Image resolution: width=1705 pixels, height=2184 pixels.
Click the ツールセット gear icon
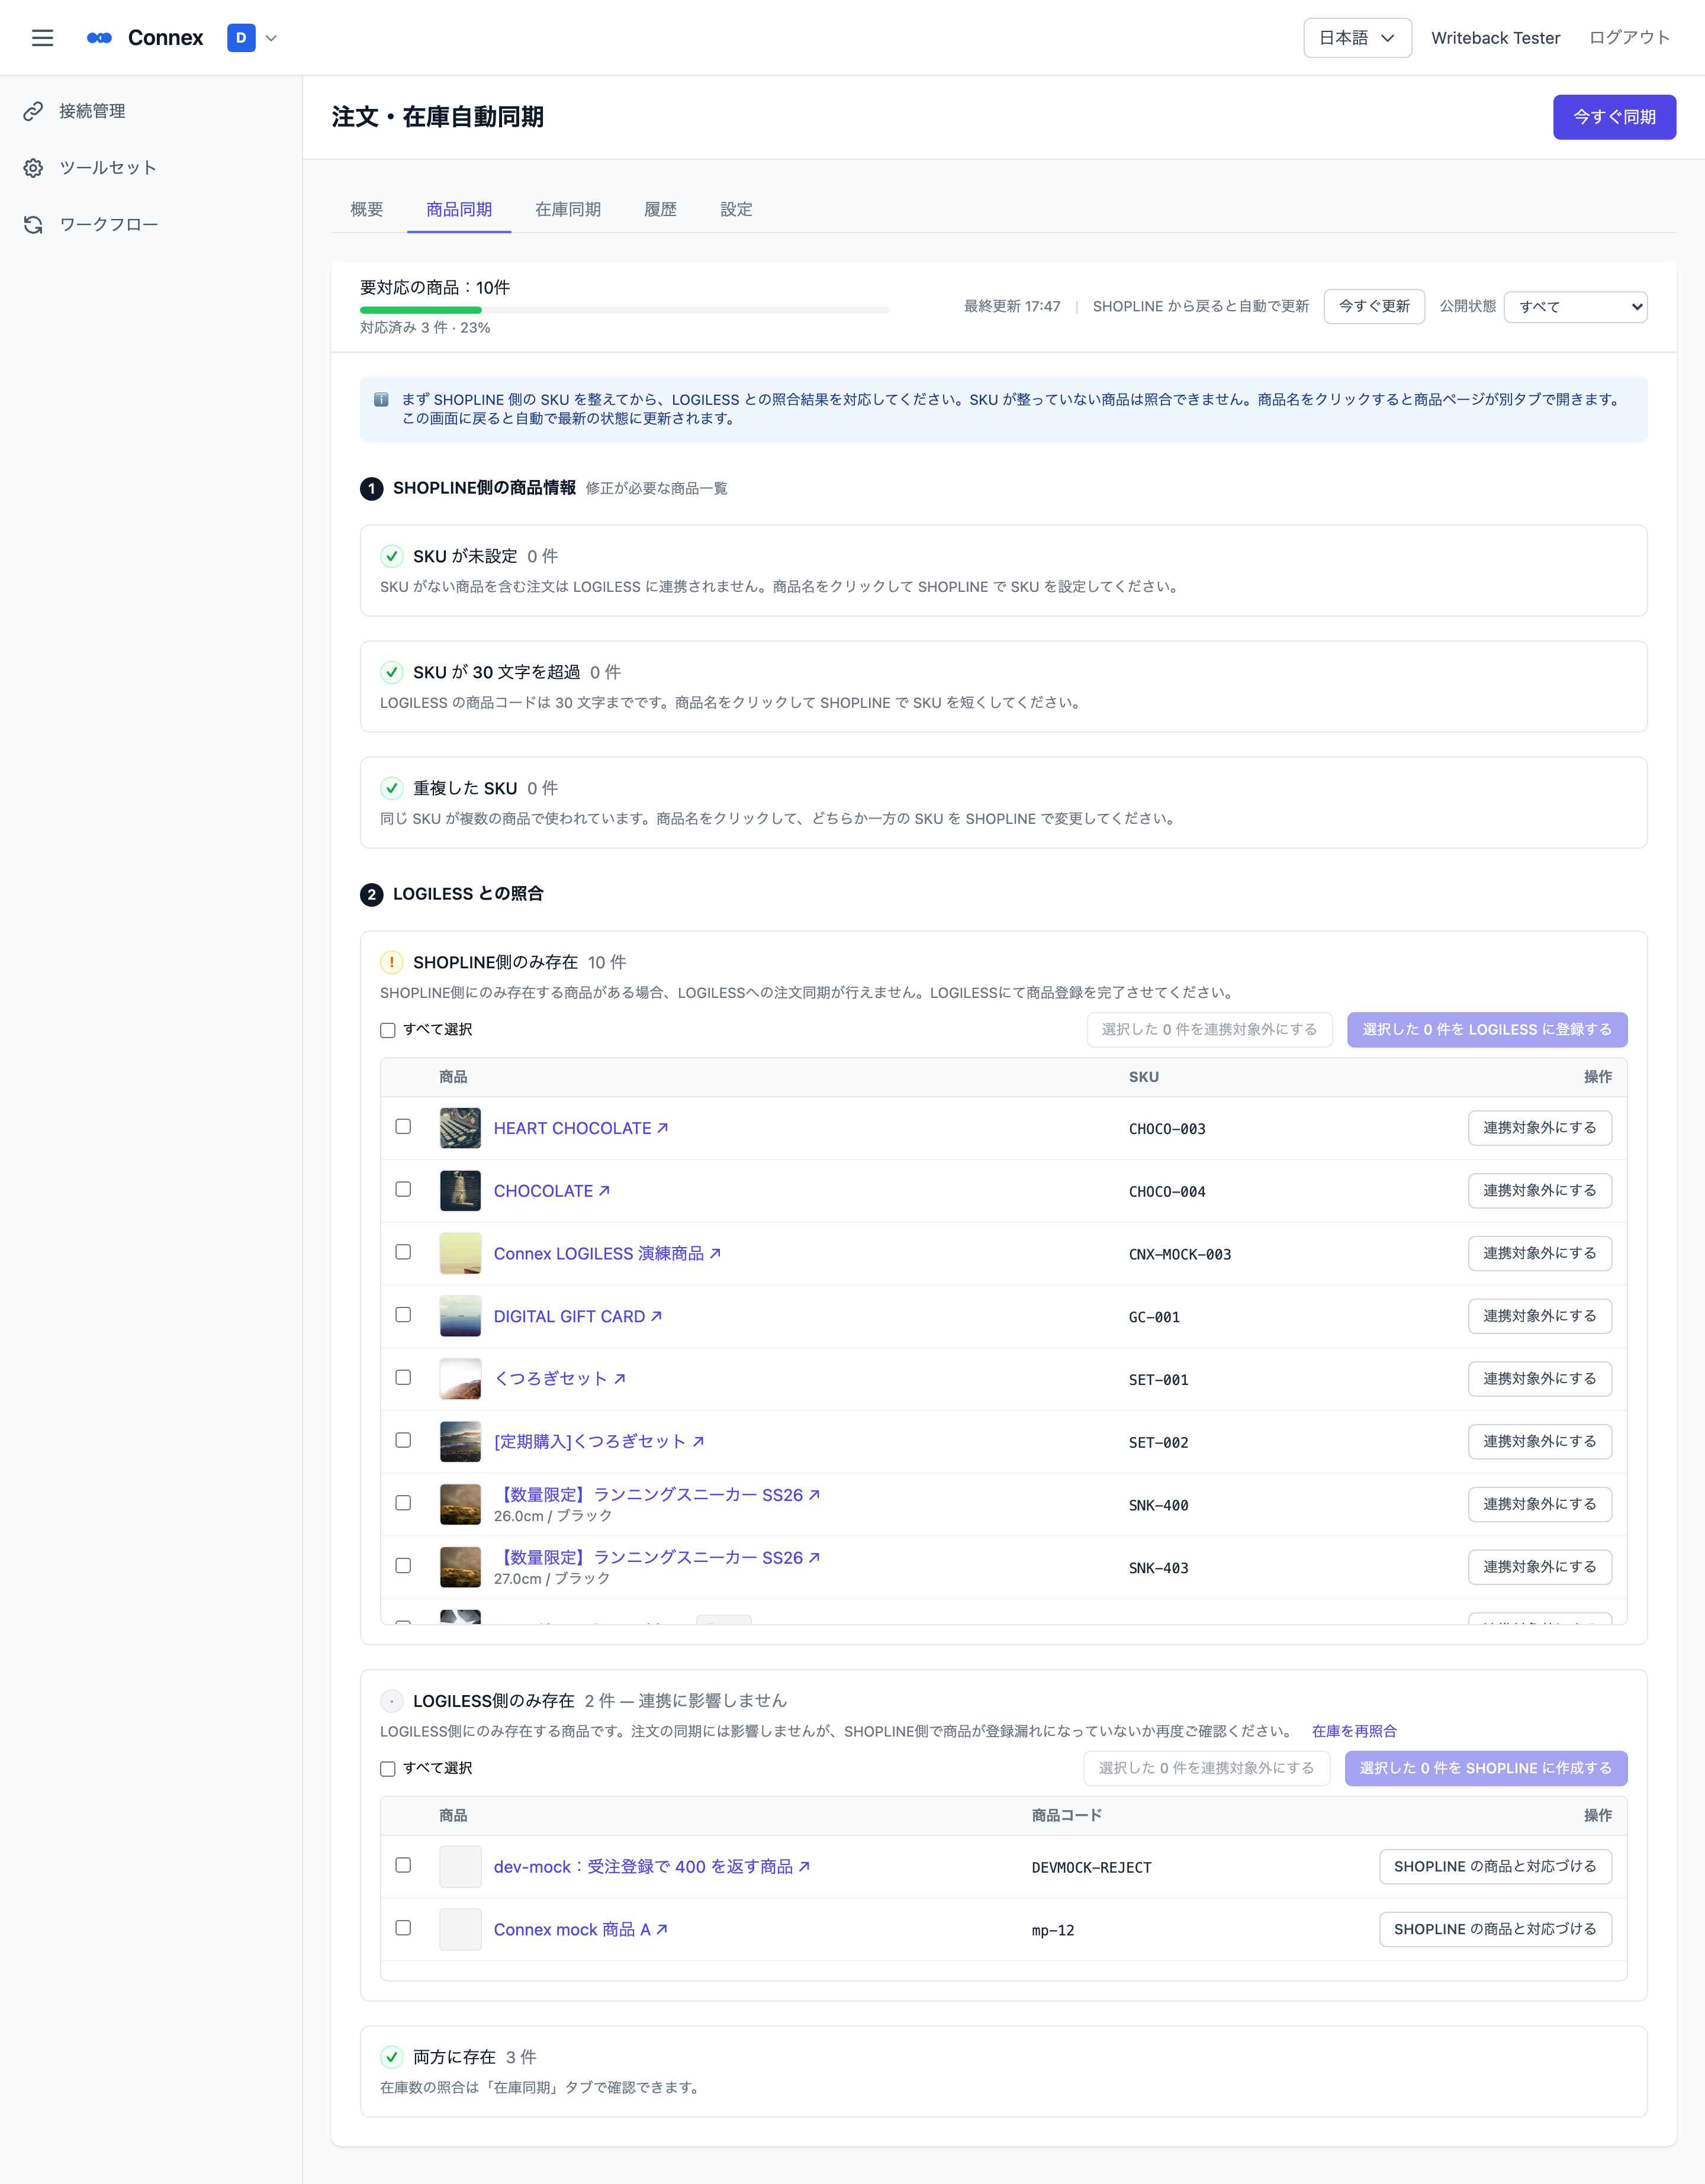click(x=33, y=168)
